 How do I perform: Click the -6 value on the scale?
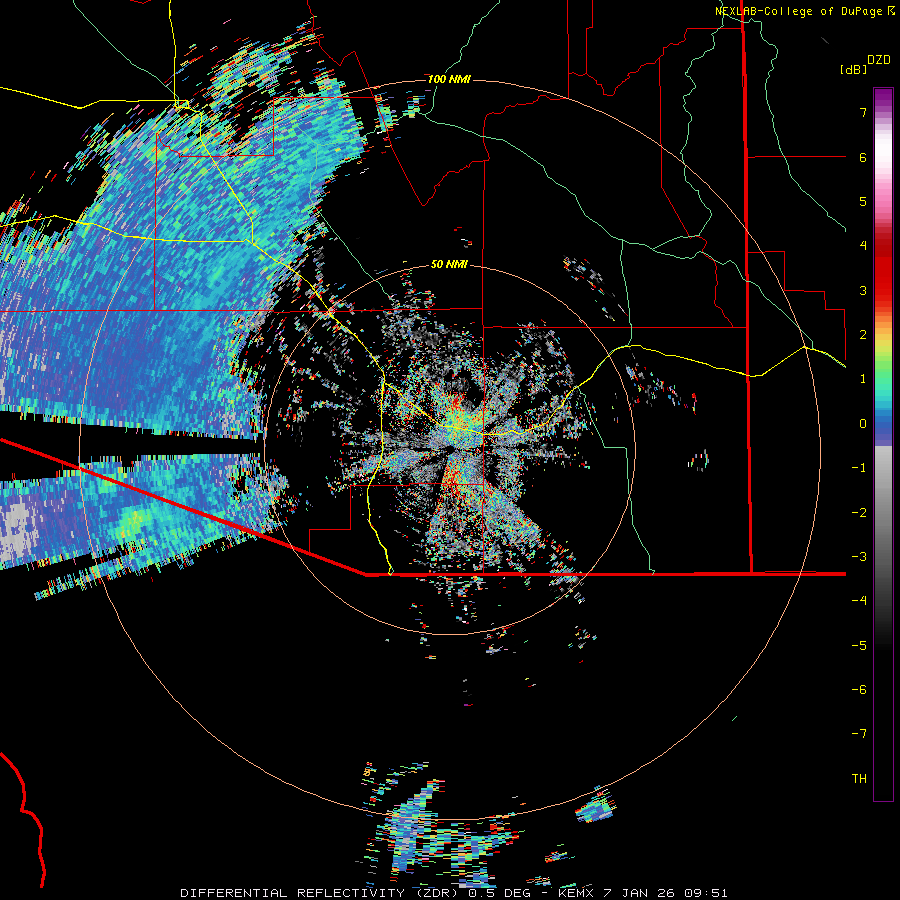tap(859, 689)
